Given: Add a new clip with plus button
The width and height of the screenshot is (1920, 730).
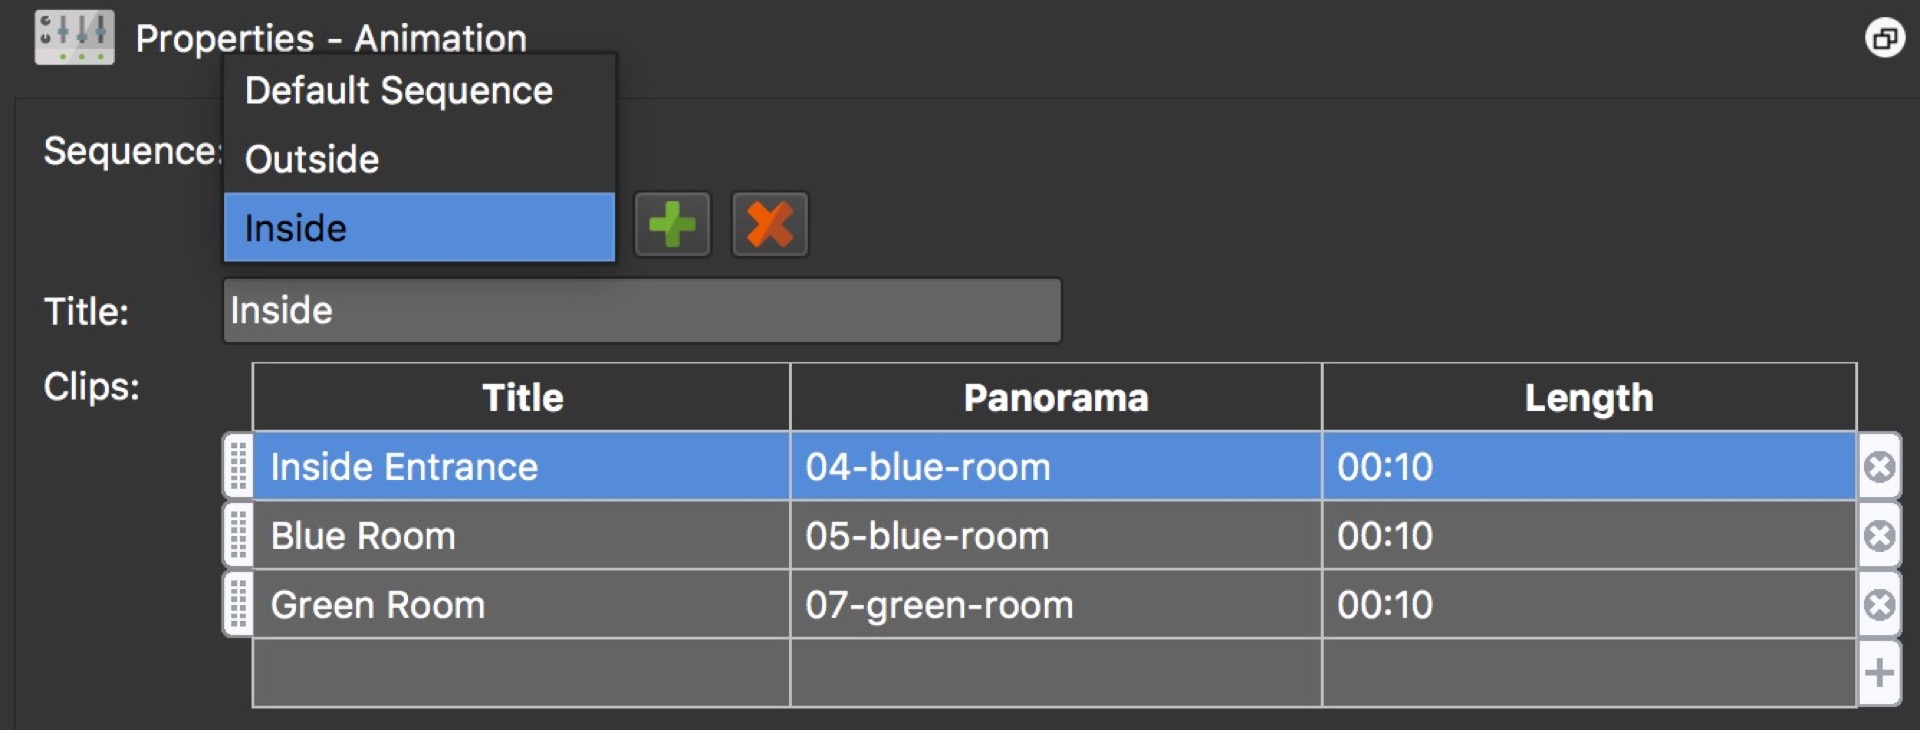Looking at the screenshot, I should pyautogui.click(x=1880, y=673).
